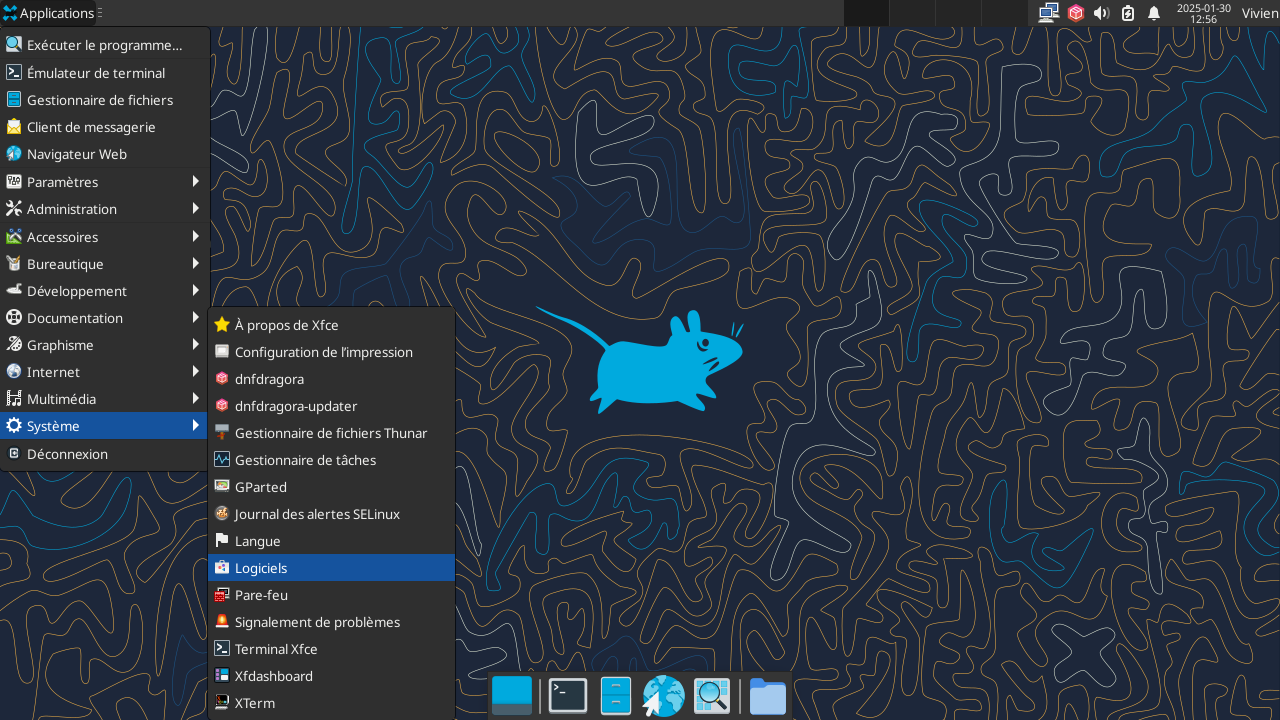Show notifications via the bell icon
Screen dimensions: 1280x720
point(1154,13)
